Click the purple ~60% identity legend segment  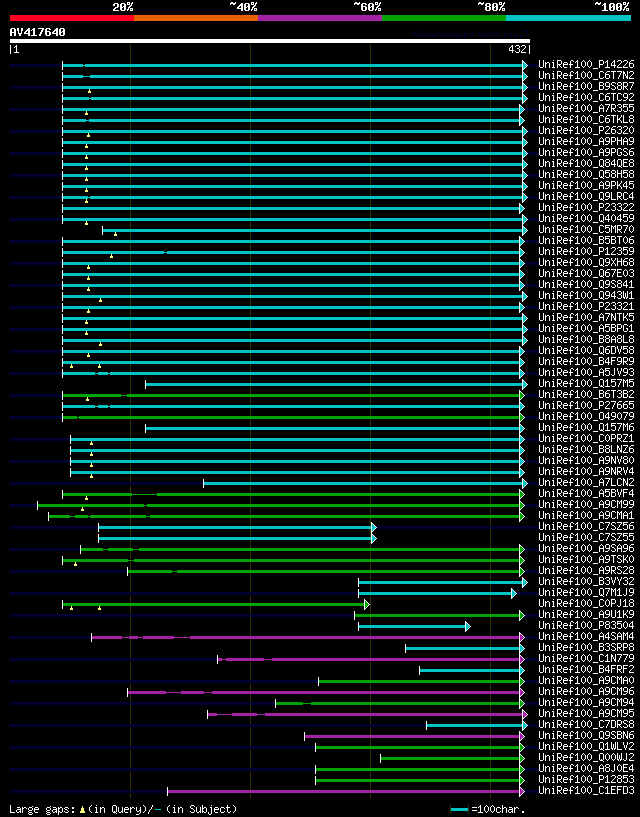[x=320, y=18]
